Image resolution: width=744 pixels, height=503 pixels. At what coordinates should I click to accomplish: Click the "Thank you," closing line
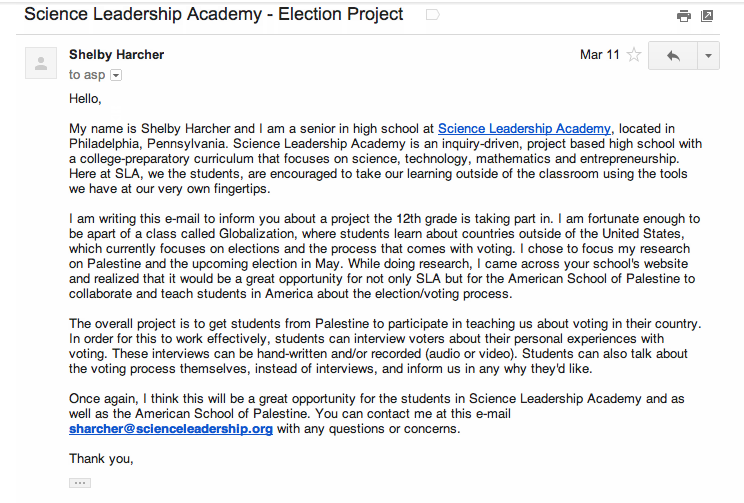101,459
